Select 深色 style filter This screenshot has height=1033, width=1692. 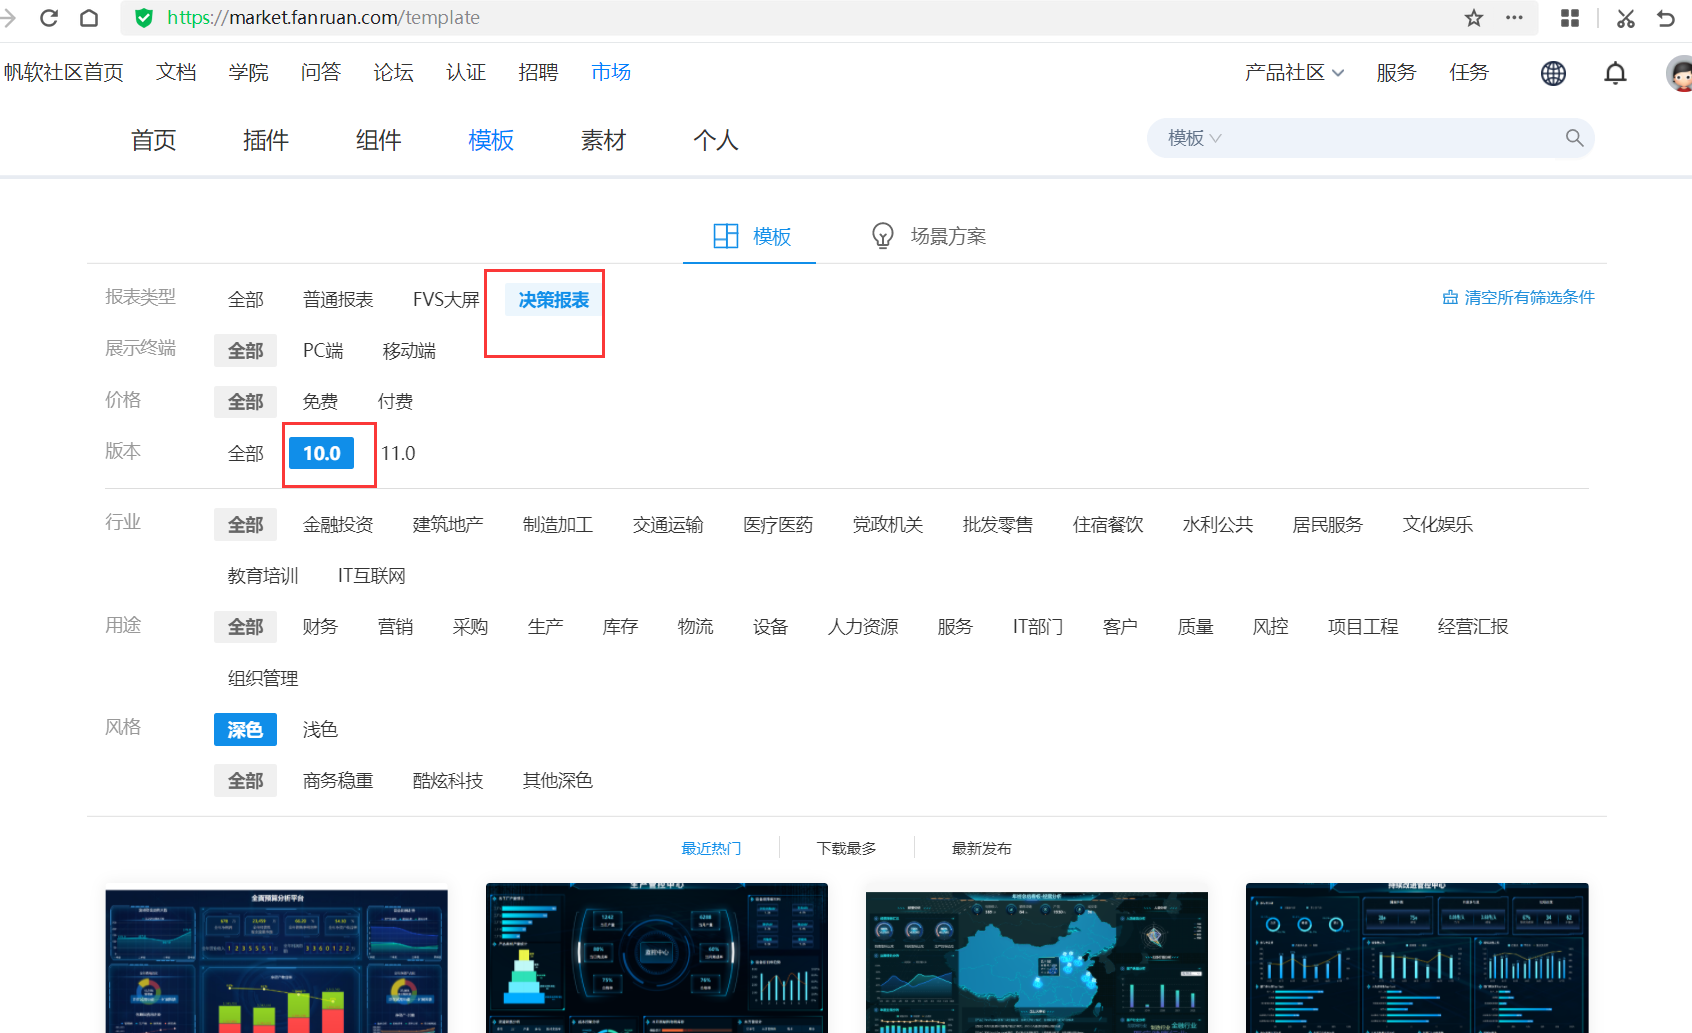(245, 730)
